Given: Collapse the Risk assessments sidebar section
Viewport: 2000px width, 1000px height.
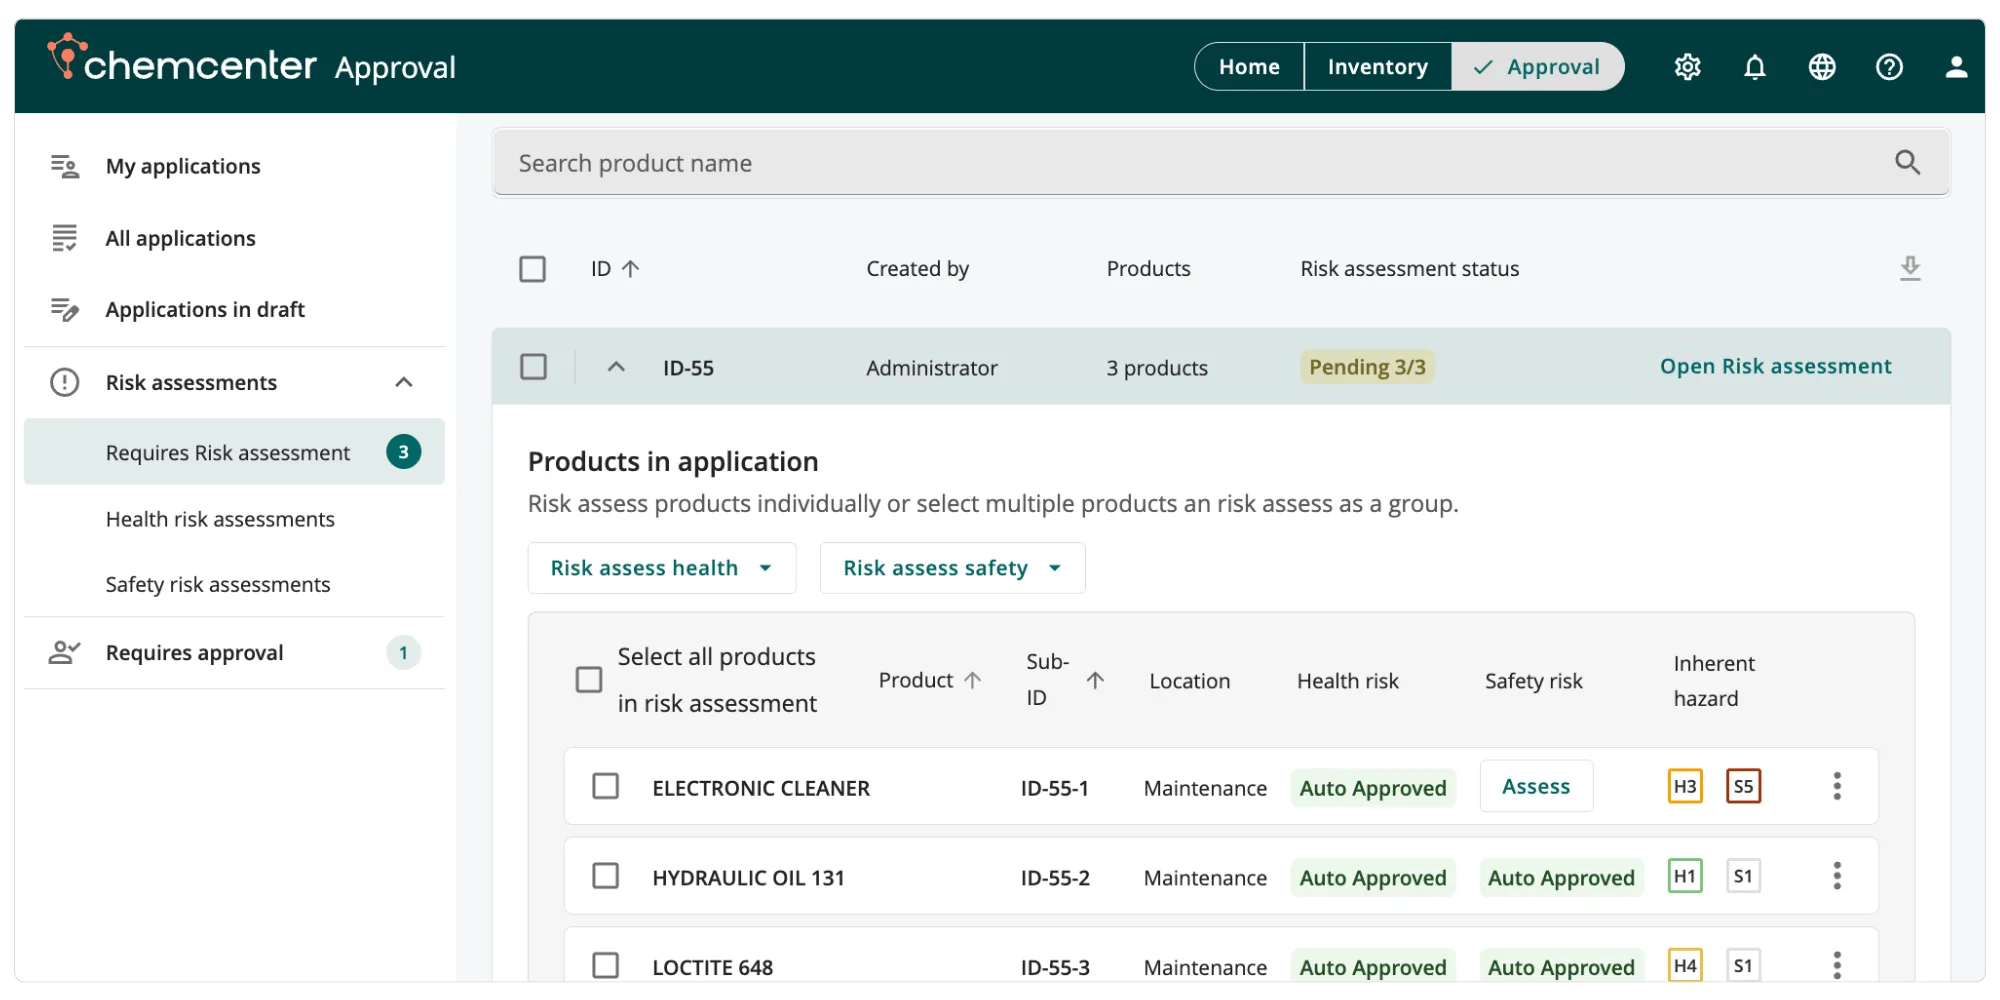Looking at the screenshot, I should 404,382.
